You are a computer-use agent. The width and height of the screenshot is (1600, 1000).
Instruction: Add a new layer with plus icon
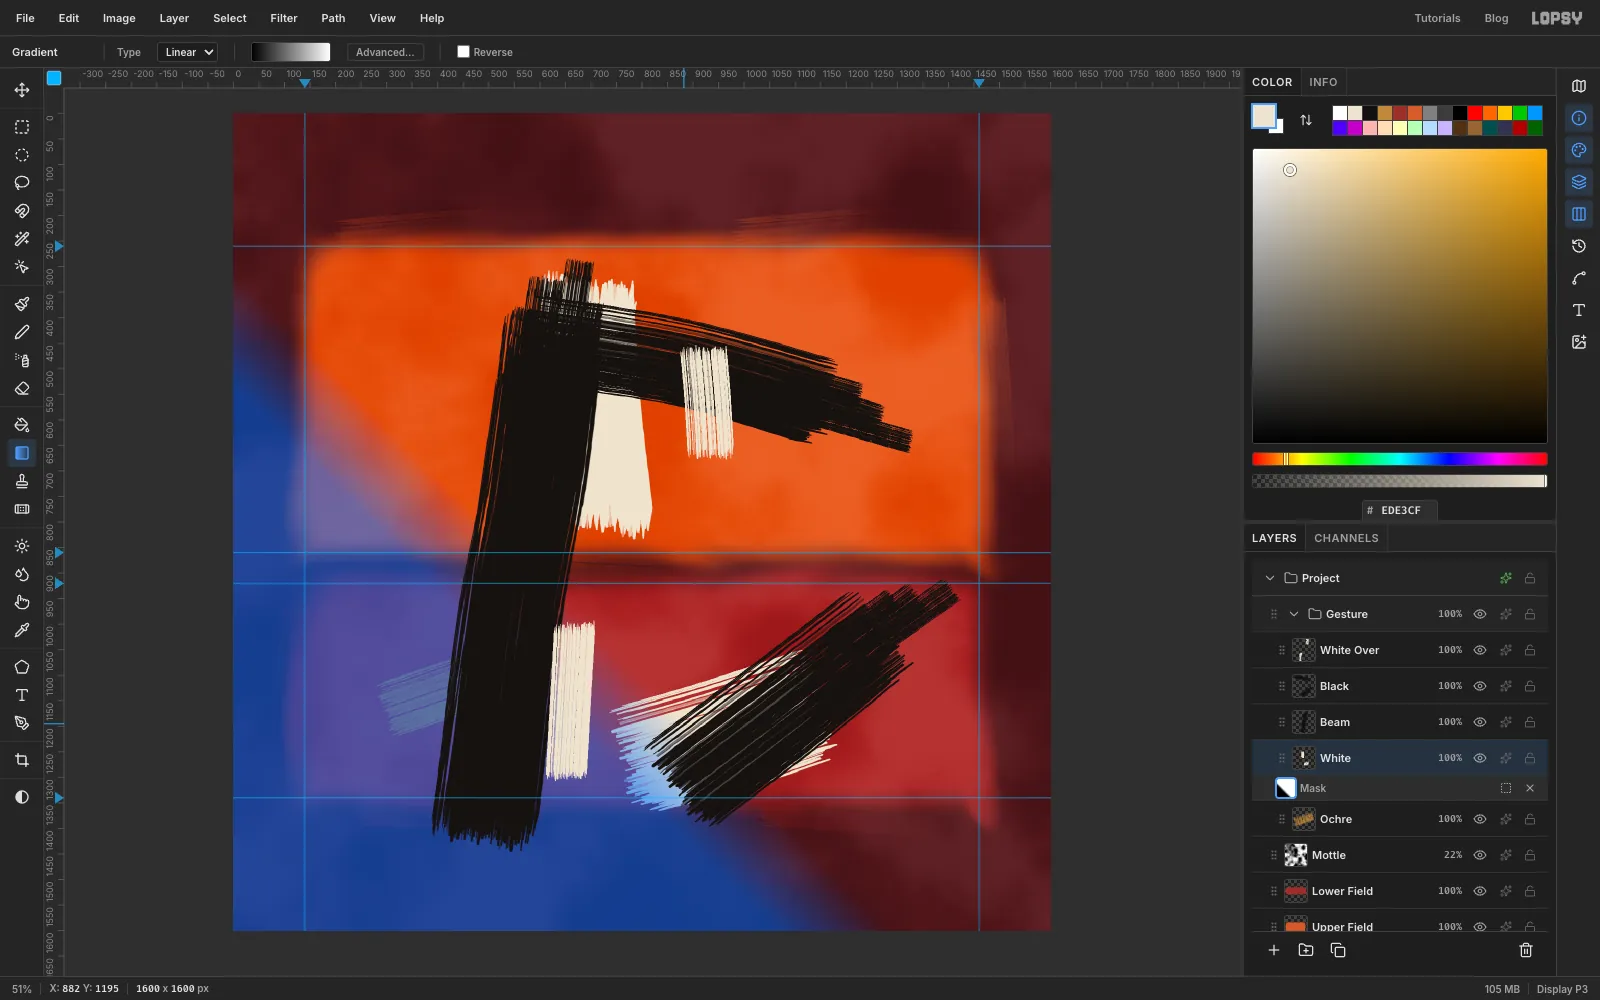pos(1274,950)
